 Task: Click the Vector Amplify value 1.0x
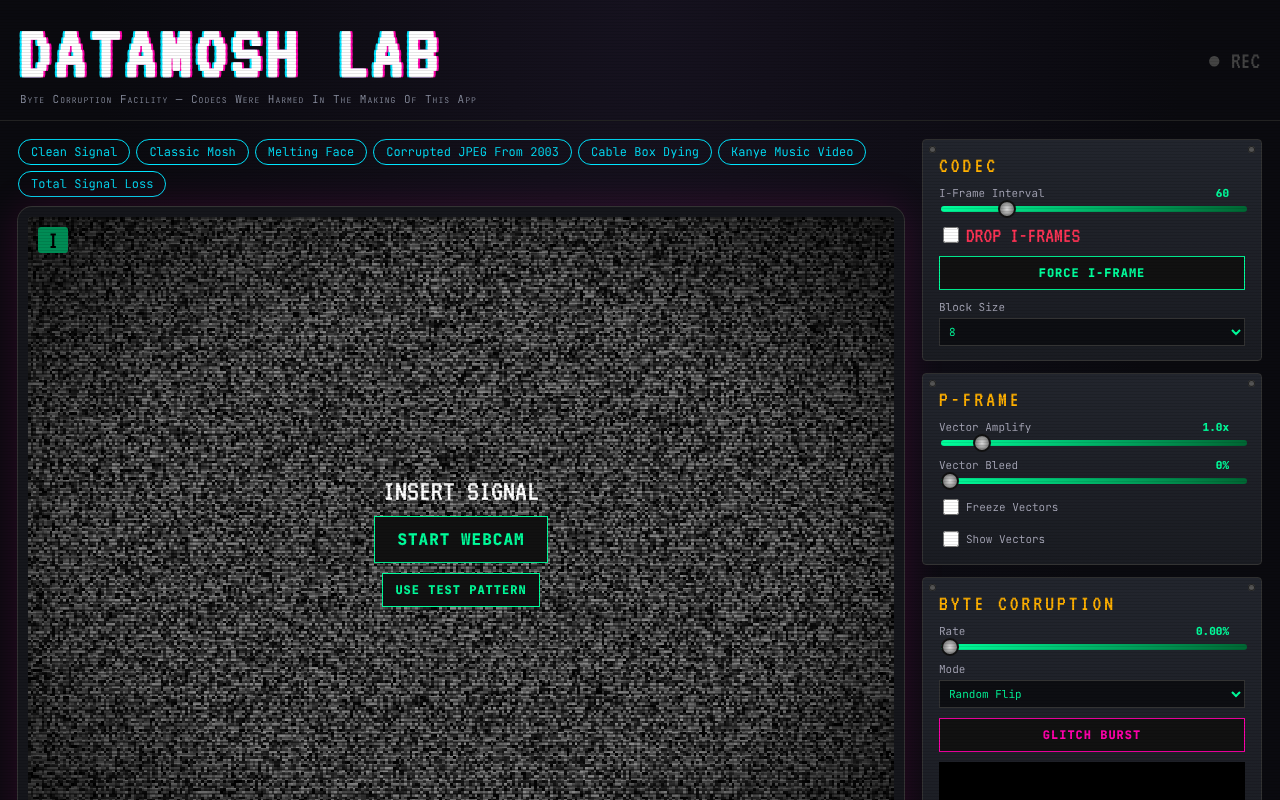click(x=1215, y=427)
